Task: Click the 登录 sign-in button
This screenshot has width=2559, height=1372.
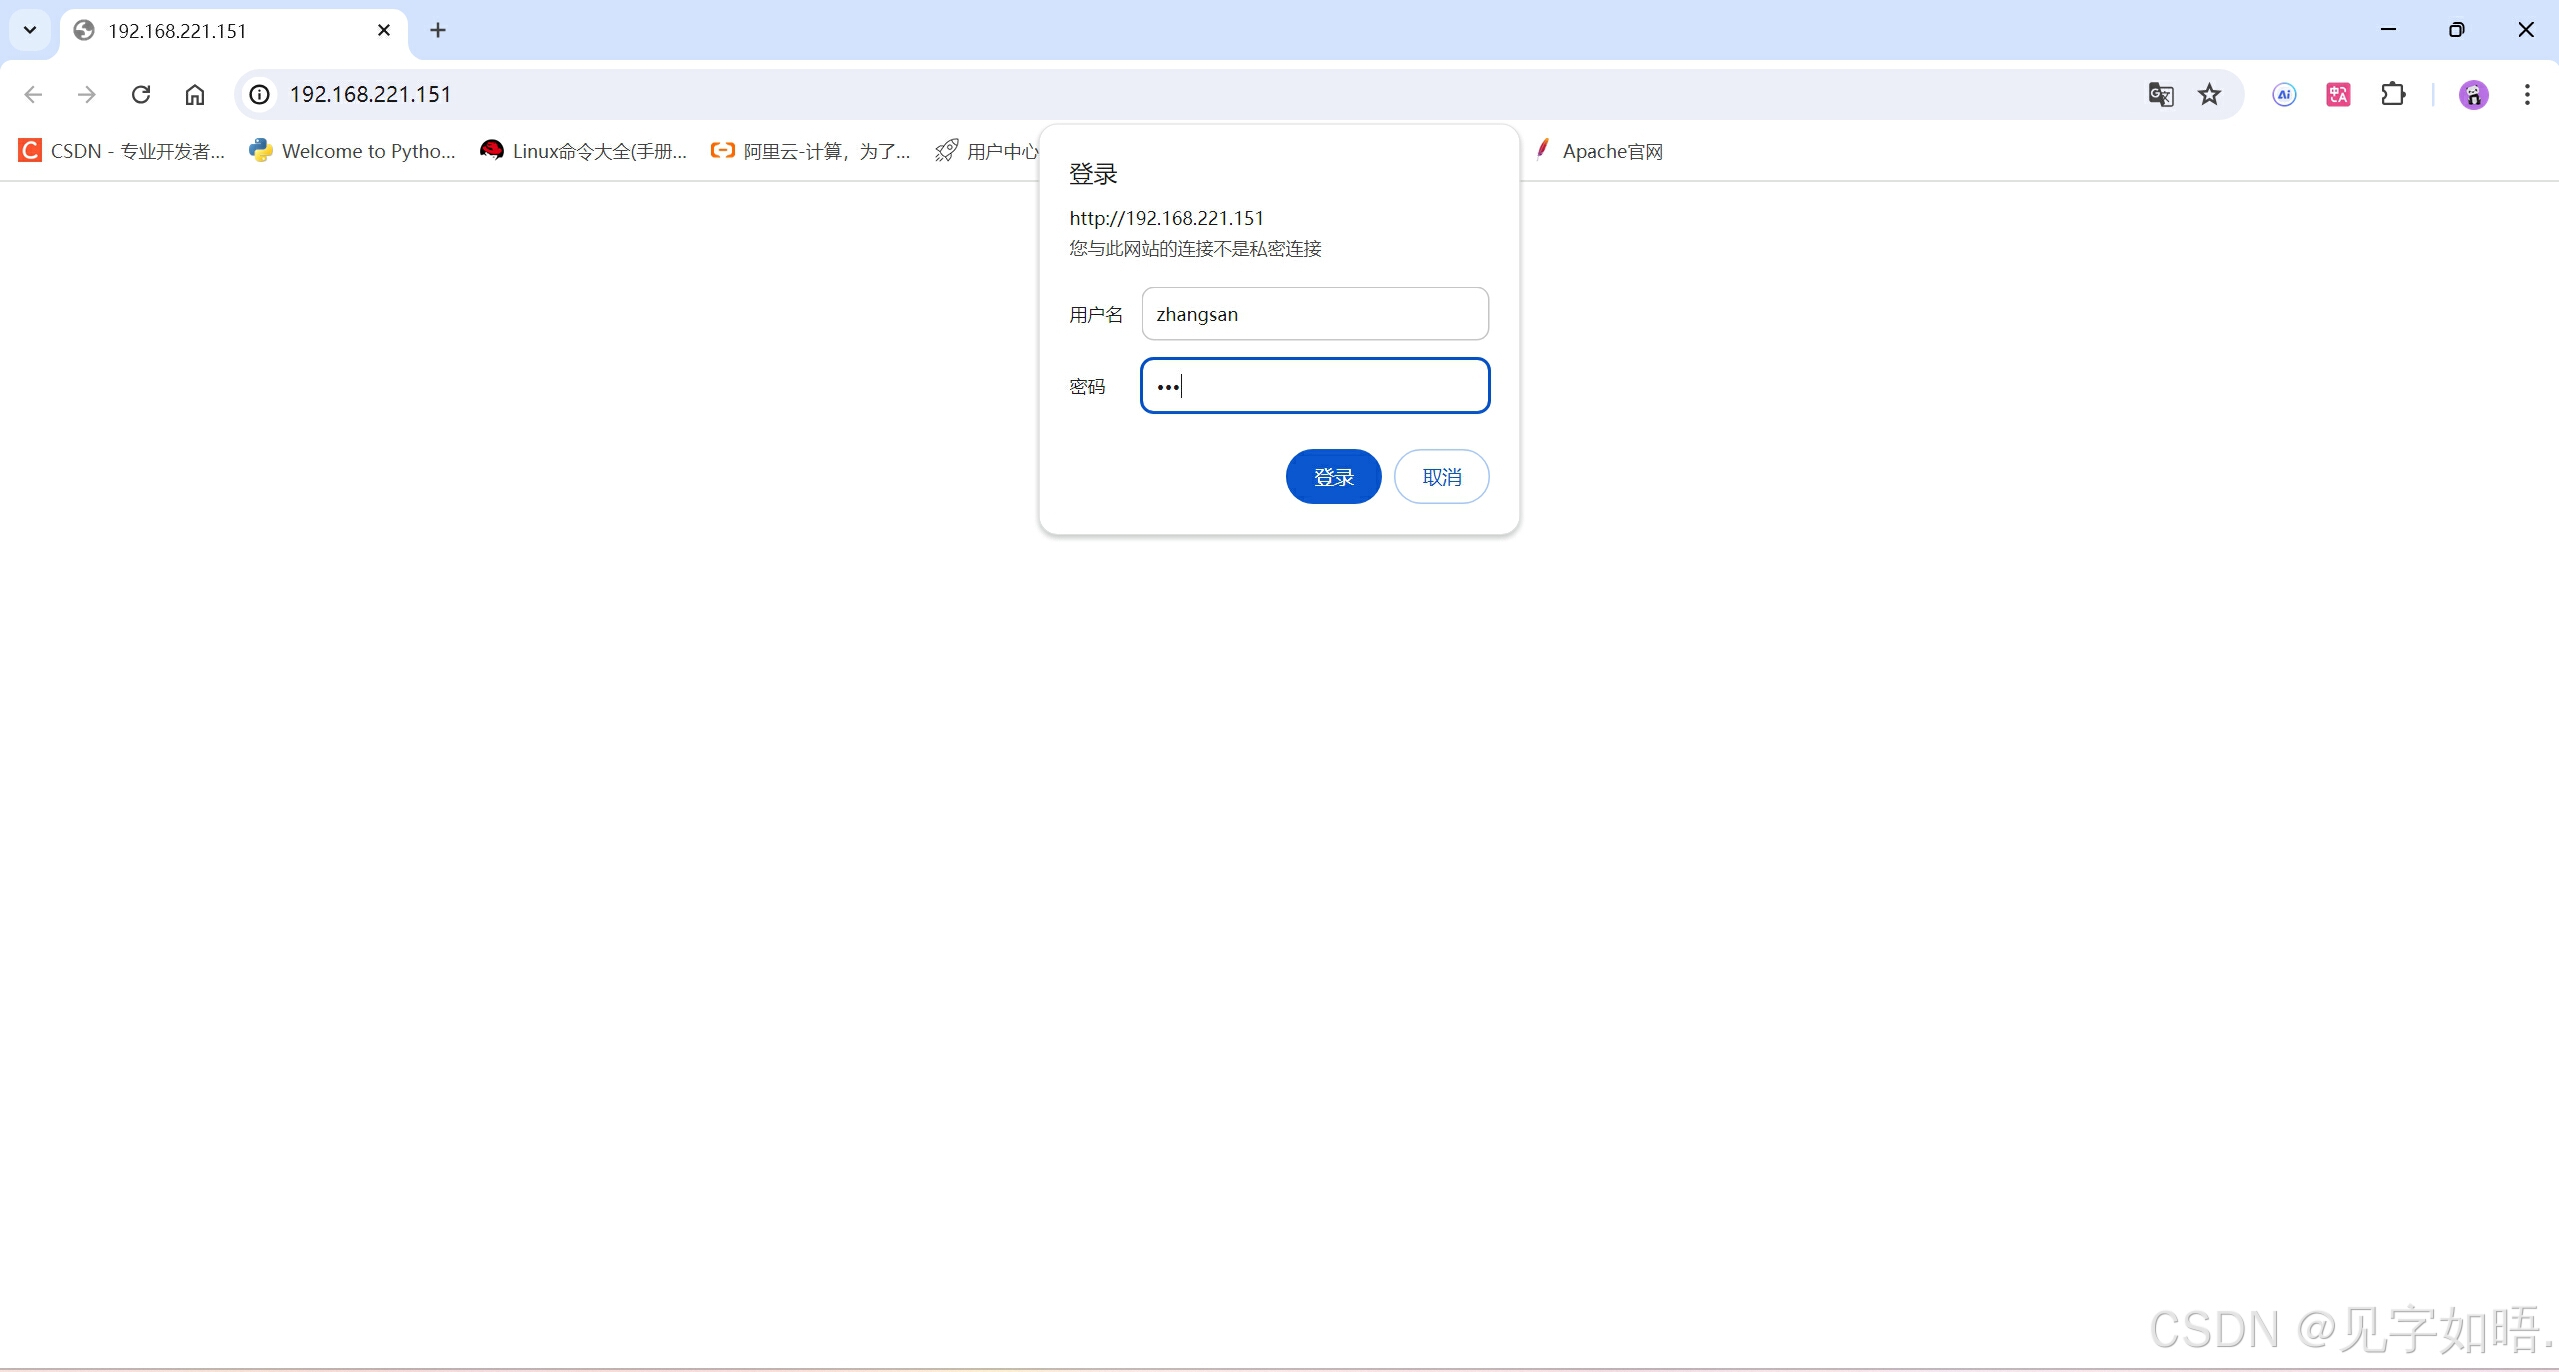Action: click(1333, 477)
